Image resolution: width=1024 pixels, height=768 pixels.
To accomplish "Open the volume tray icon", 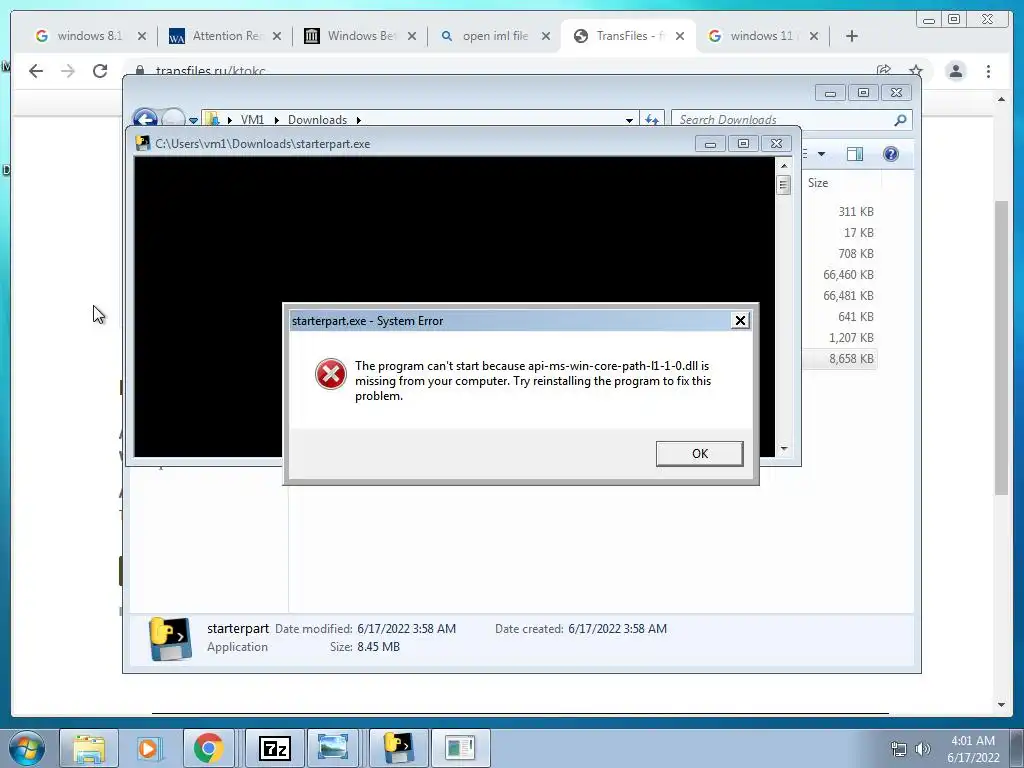I will click(922, 749).
